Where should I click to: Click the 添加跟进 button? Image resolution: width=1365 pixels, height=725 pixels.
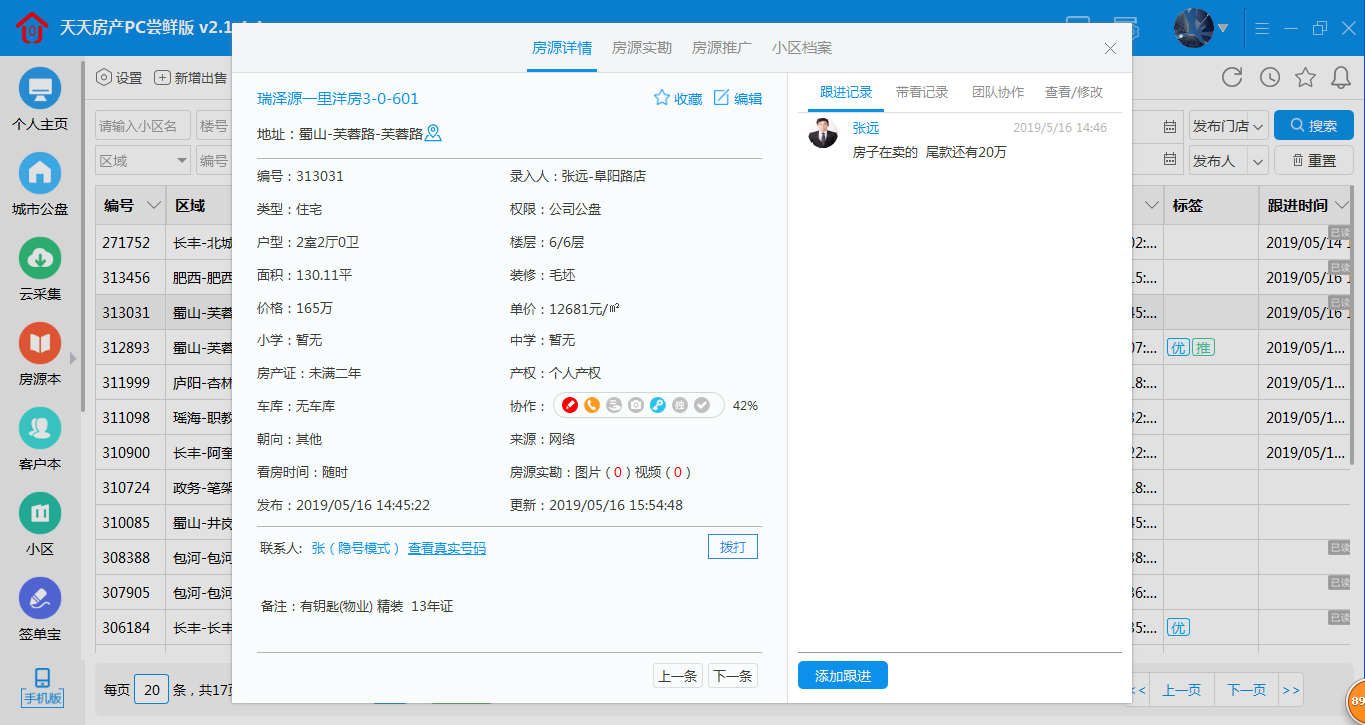[x=842, y=676]
